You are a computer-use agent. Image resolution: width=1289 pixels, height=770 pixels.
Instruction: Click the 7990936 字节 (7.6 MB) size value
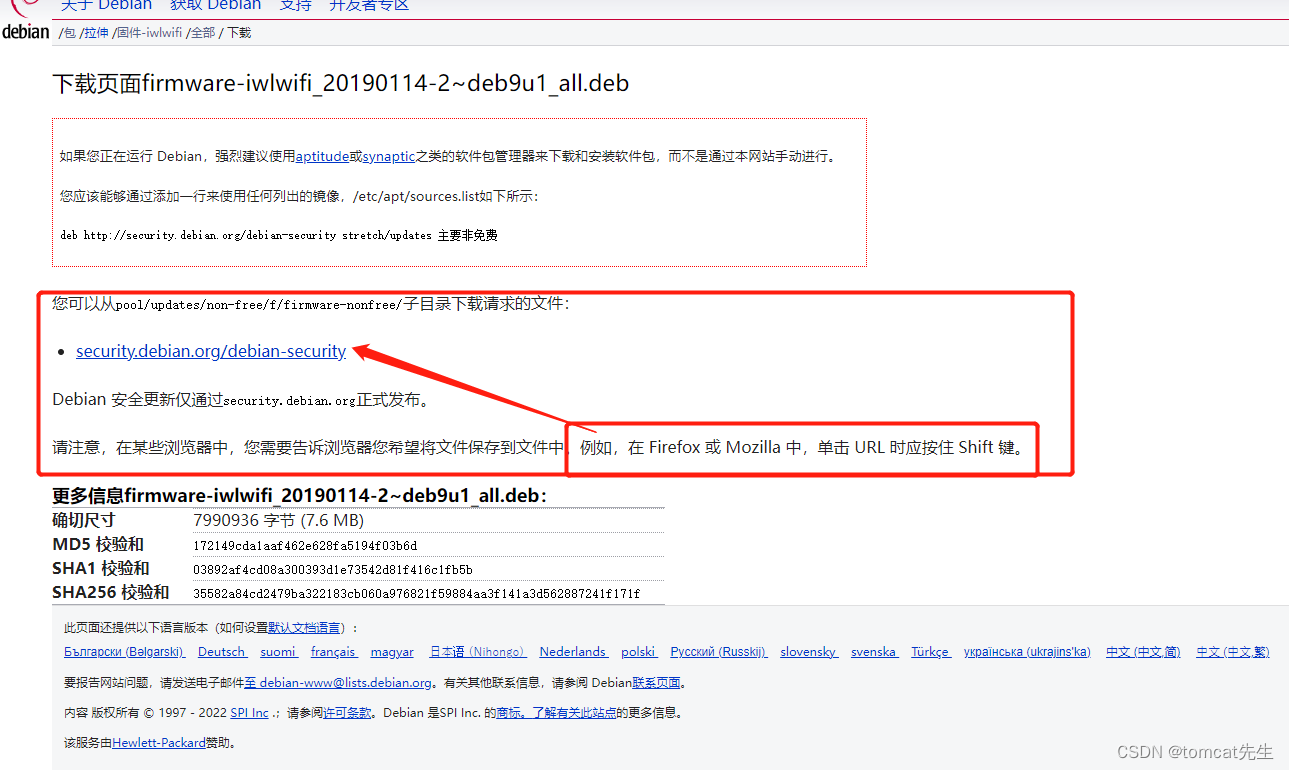click(x=278, y=521)
